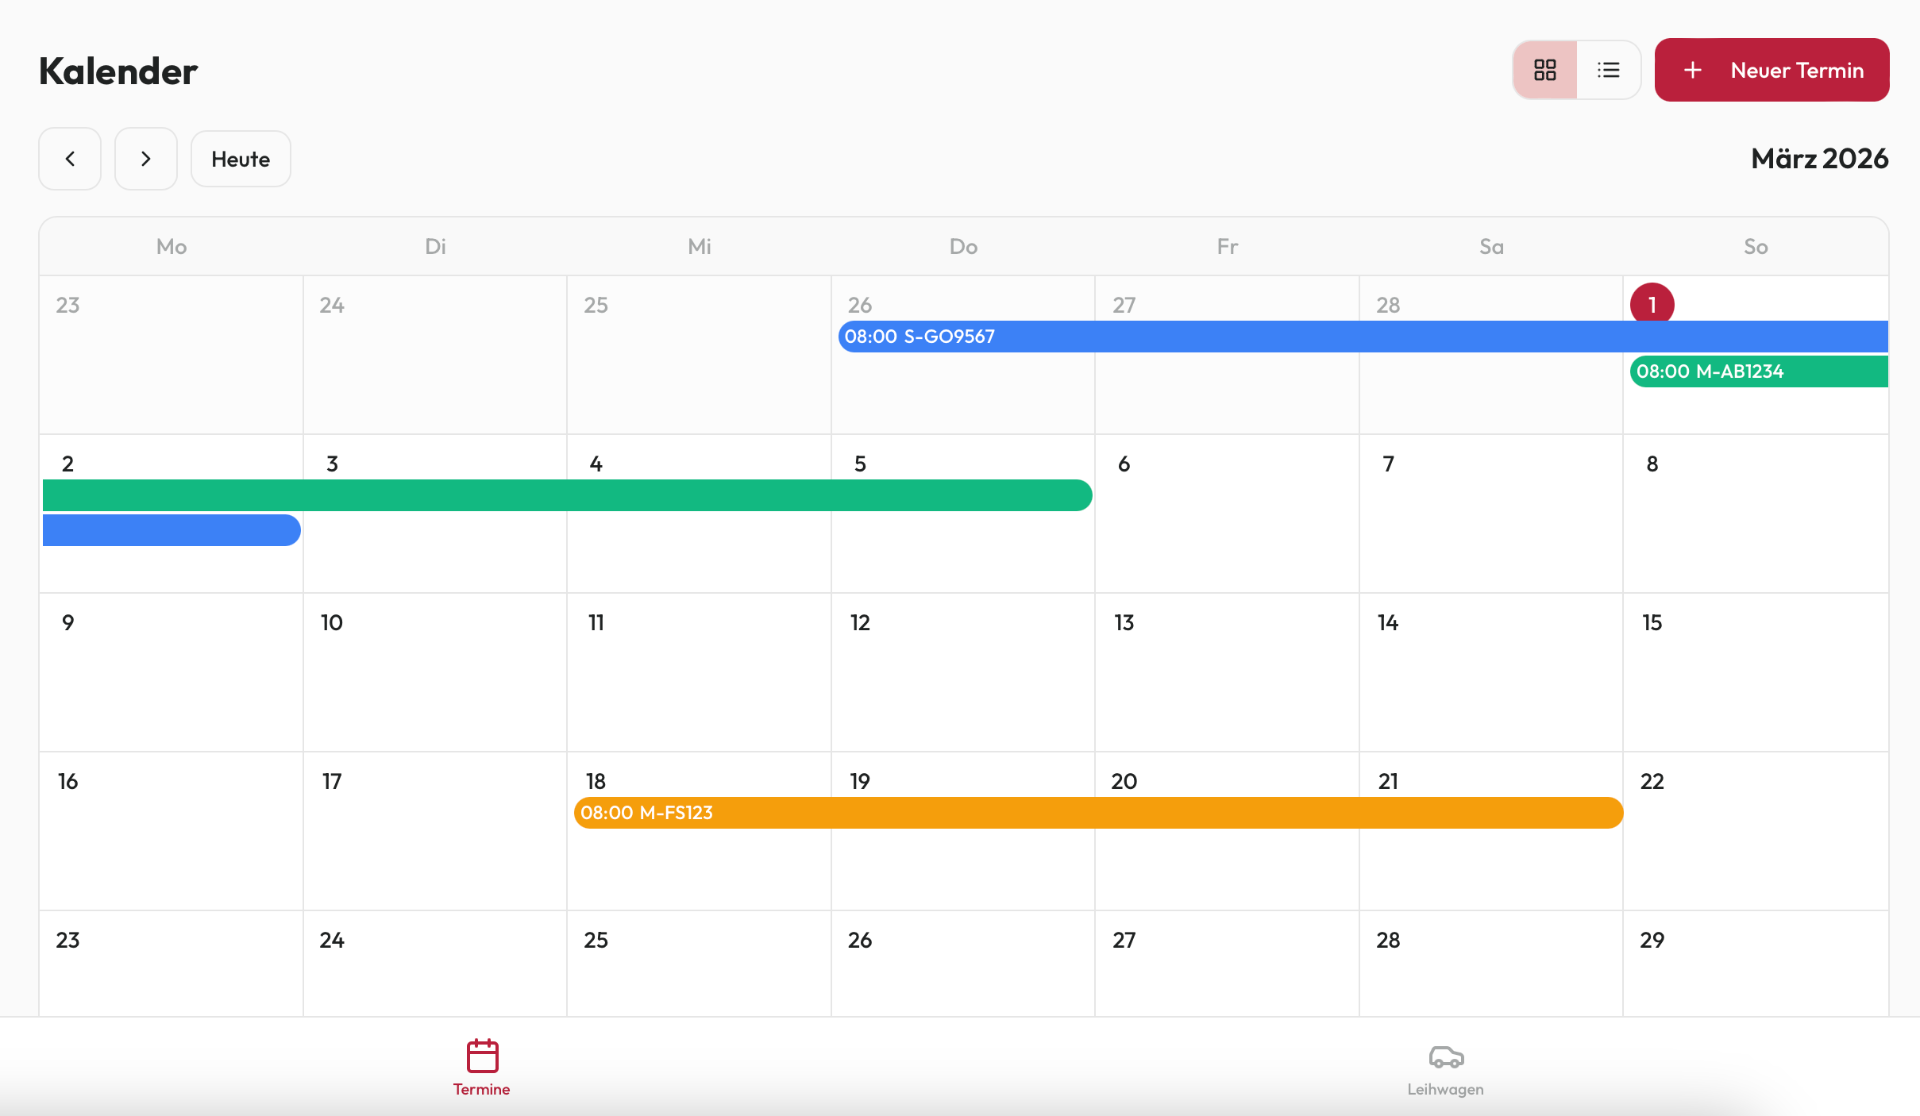Open the orange 08:00 M-FS123 appointment
The image size is (1920, 1116).
pos(1098,813)
